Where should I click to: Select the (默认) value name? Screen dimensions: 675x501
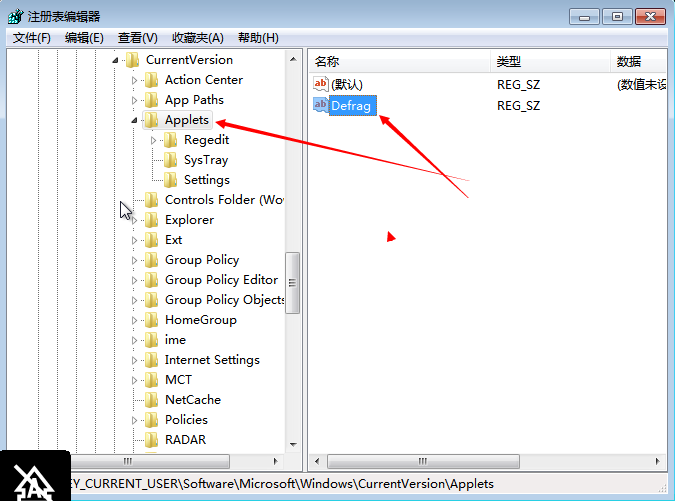(x=347, y=84)
